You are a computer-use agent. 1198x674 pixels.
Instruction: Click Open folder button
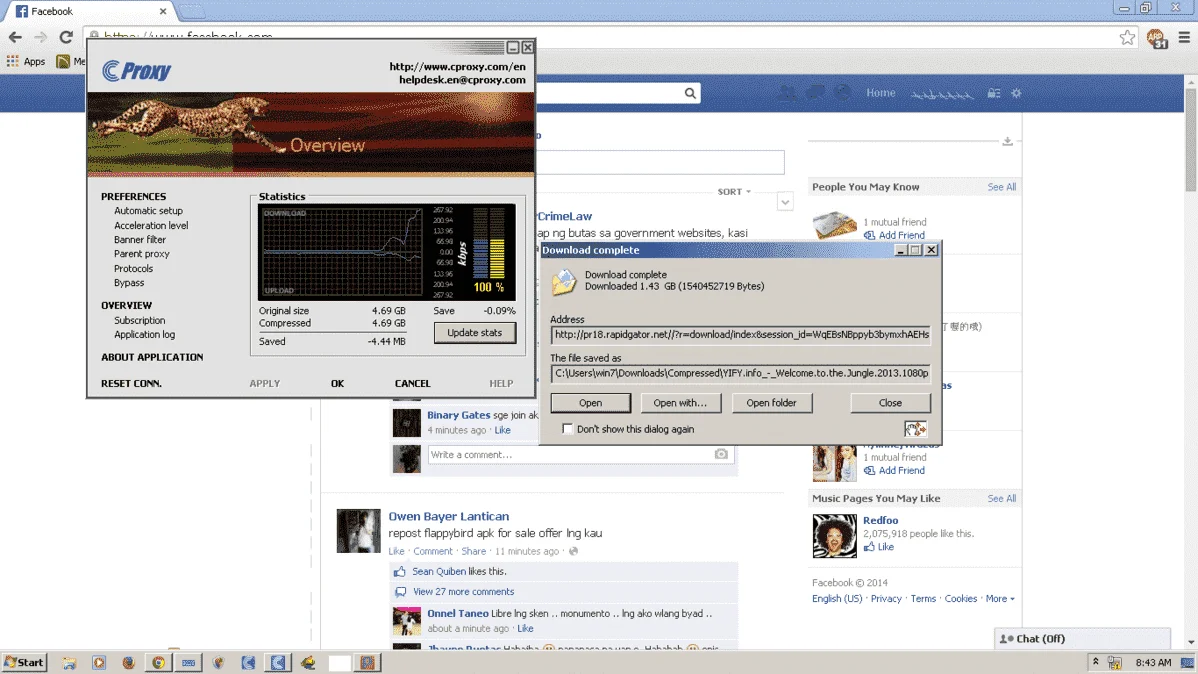(x=772, y=403)
